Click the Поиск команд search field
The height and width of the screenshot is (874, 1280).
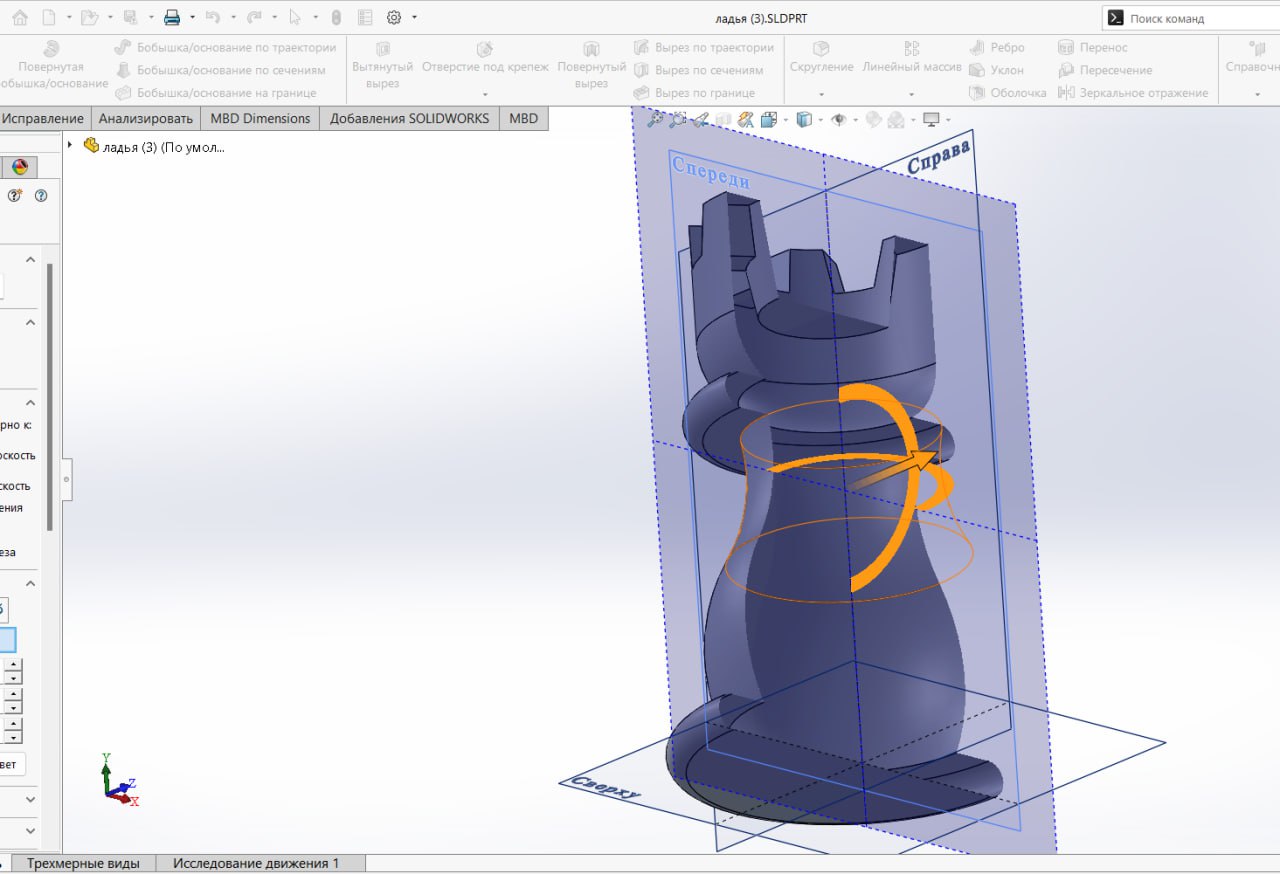(x=1190, y=18)
